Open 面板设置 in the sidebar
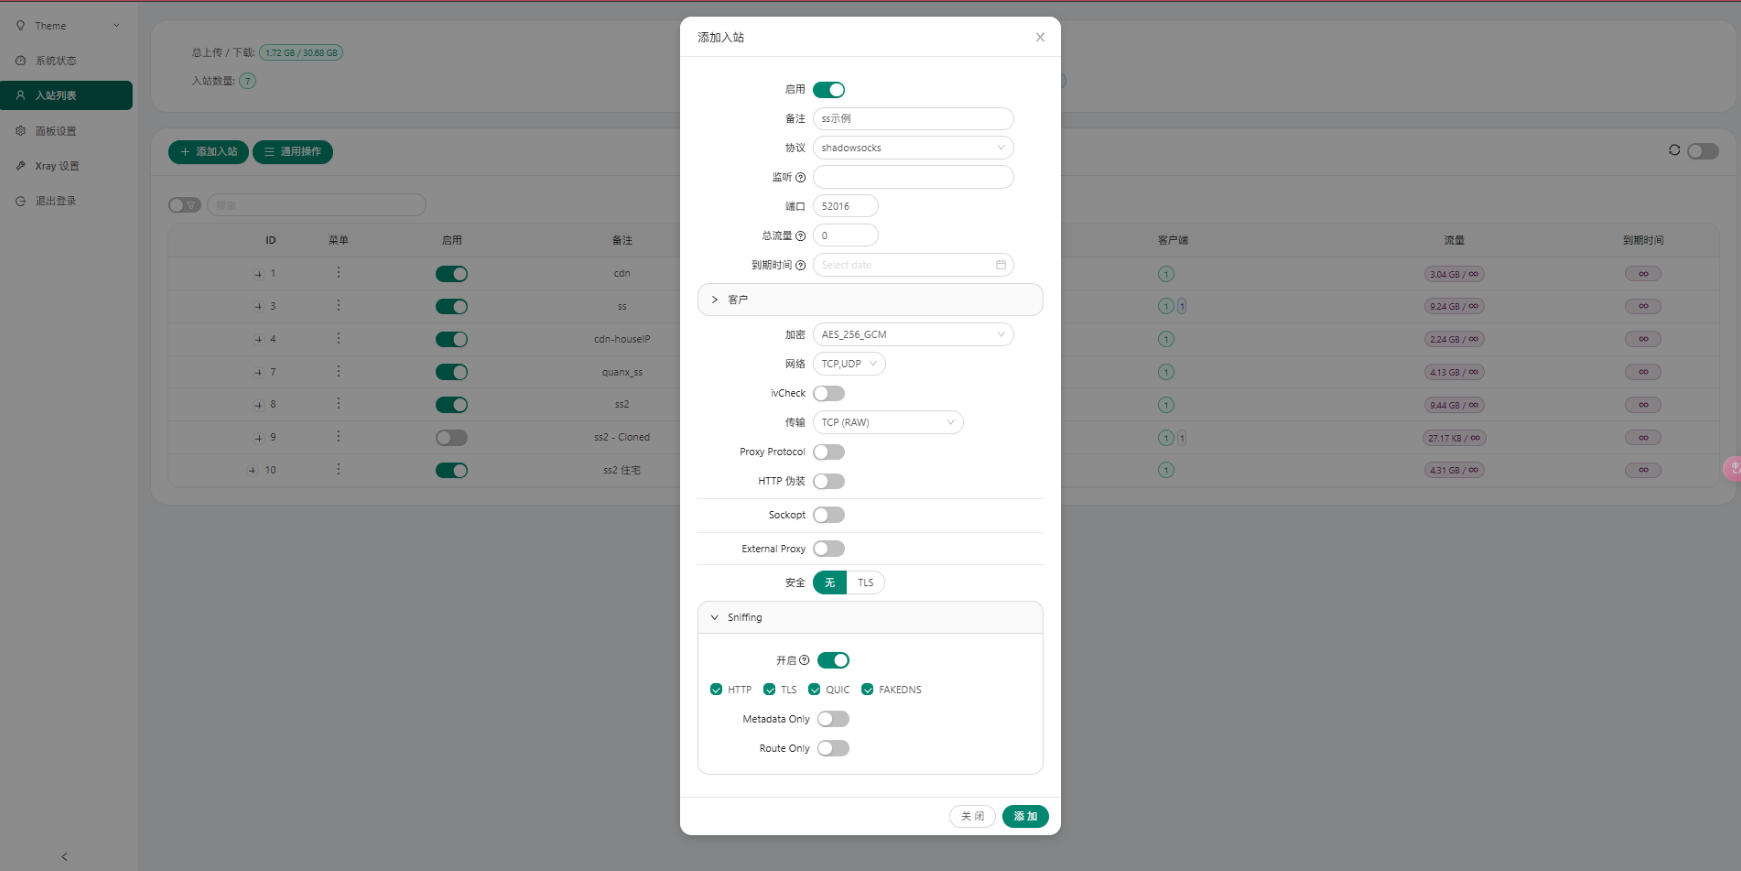 (56, 131)
